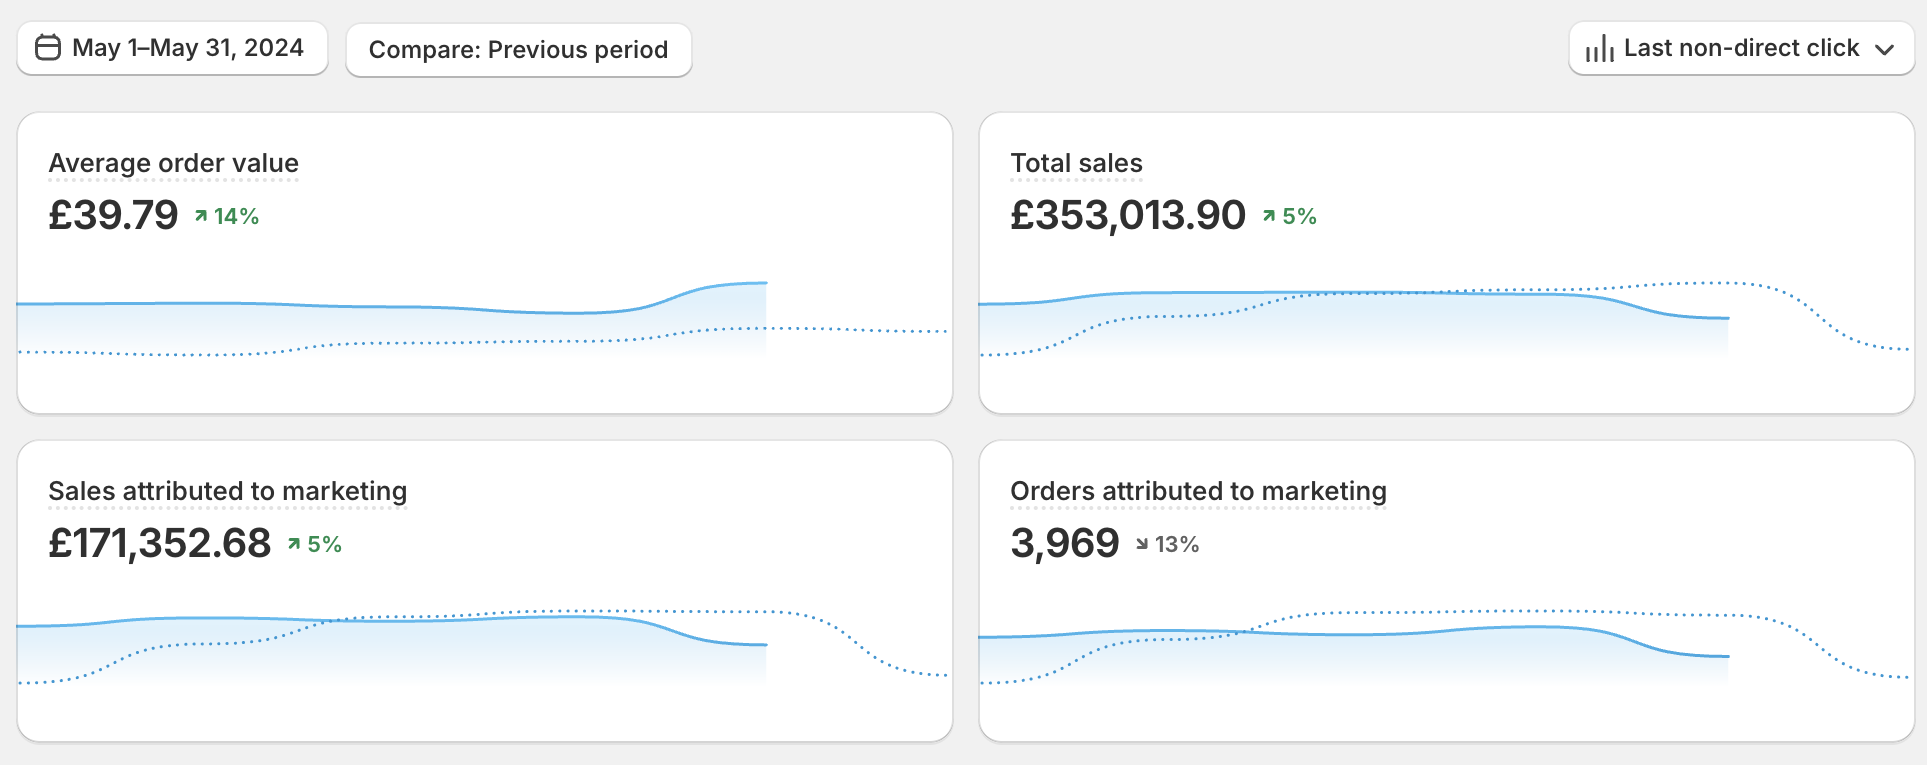Open the Total sales report title

click(1076, 163)
